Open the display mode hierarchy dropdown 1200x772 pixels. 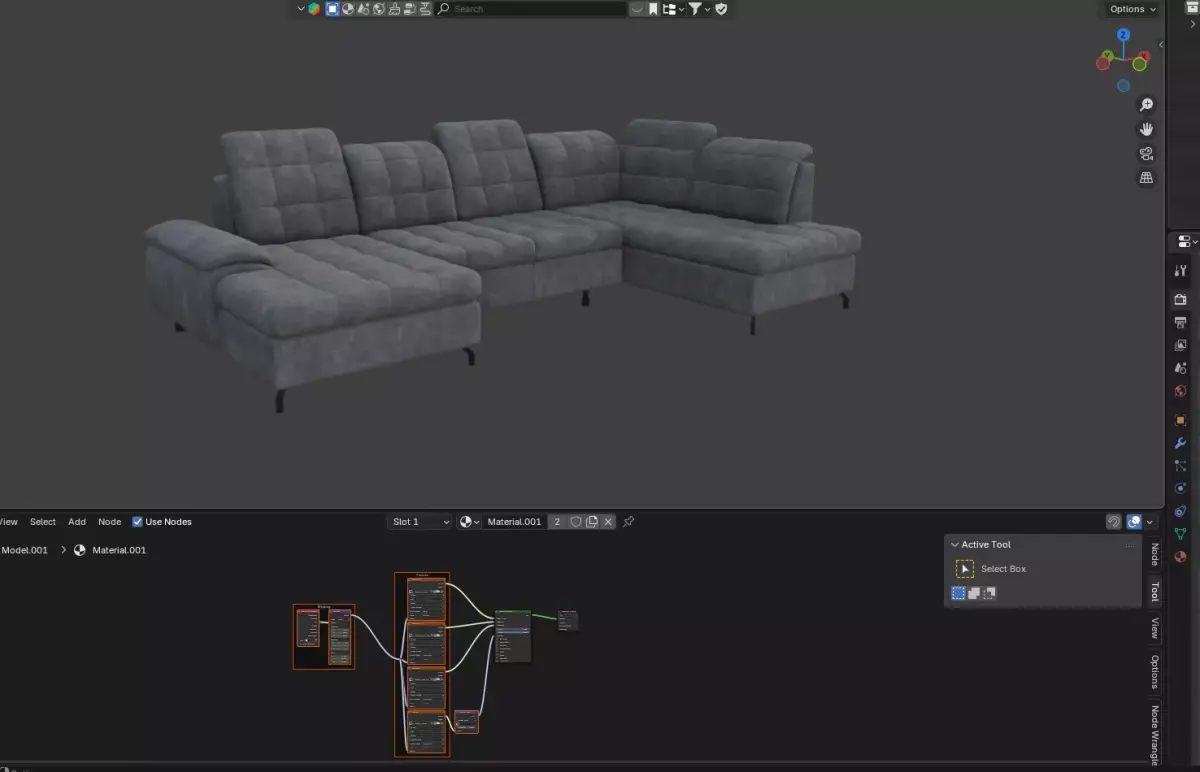point(674,9)
